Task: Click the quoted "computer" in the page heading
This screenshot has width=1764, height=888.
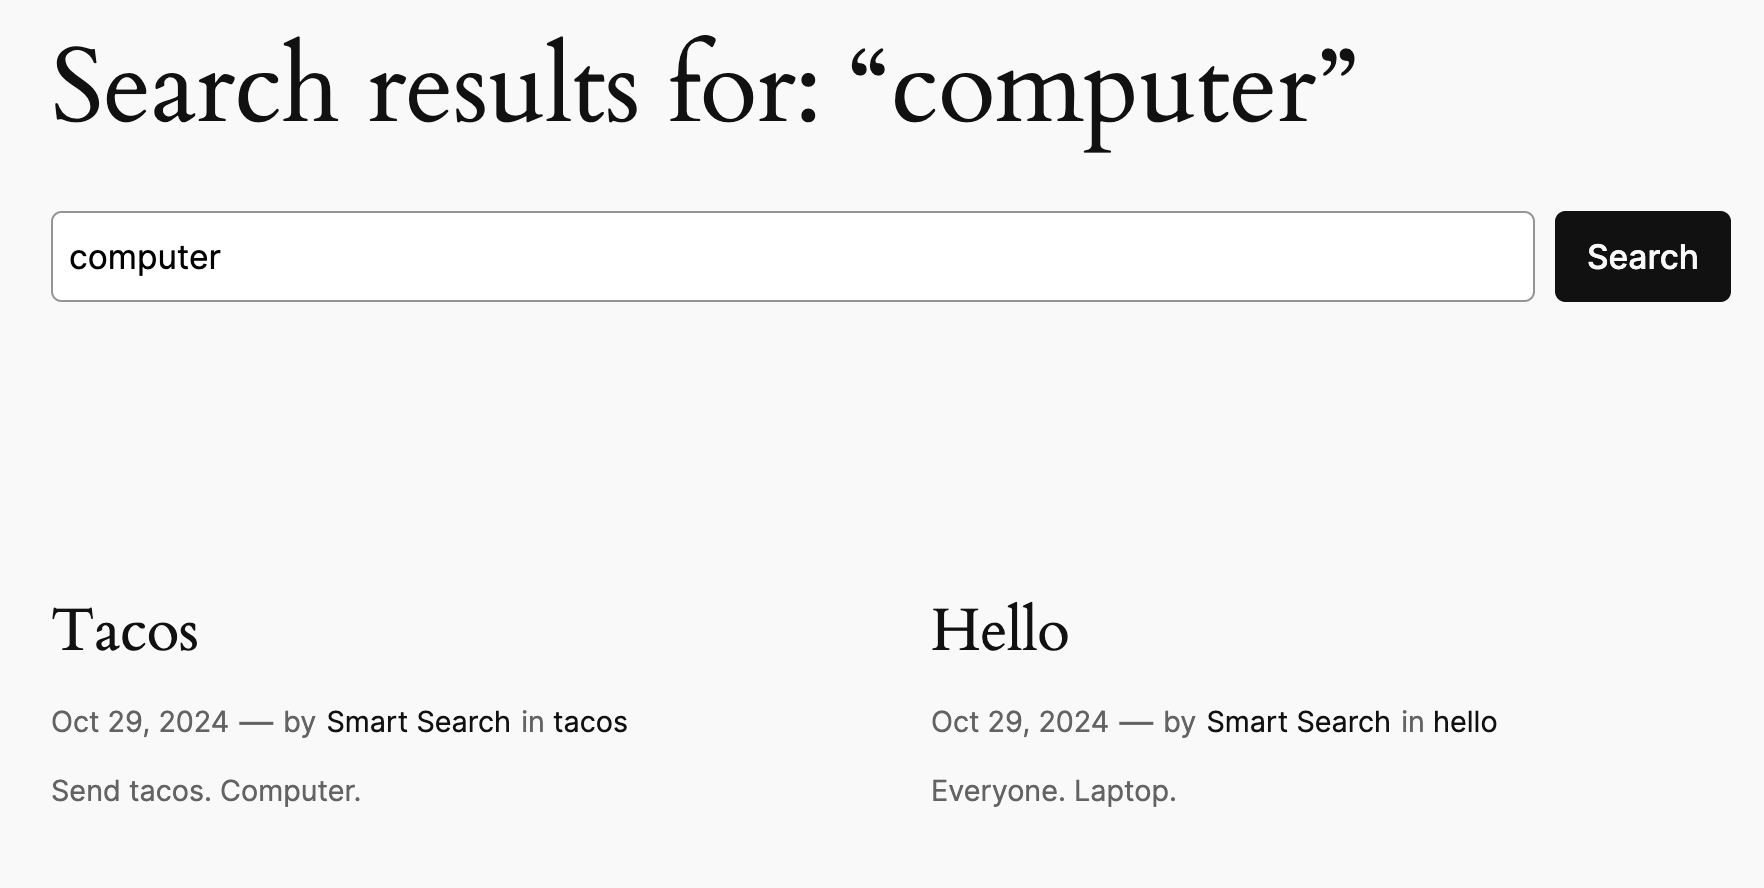Action: click(x=1102, y=90)
